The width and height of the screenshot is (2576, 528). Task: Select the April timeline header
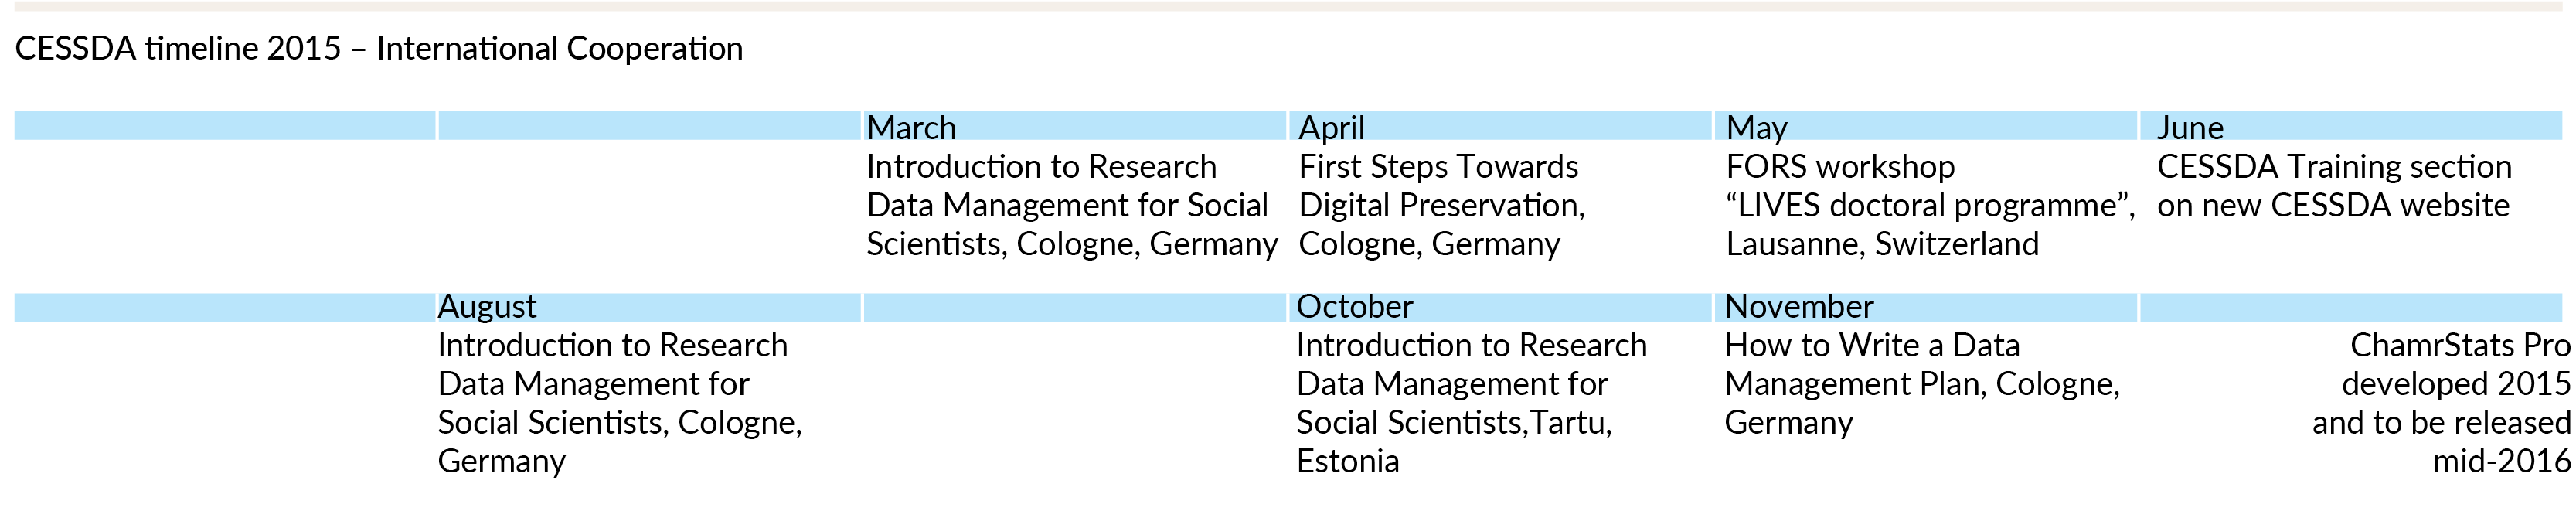tap(1331, 127)
